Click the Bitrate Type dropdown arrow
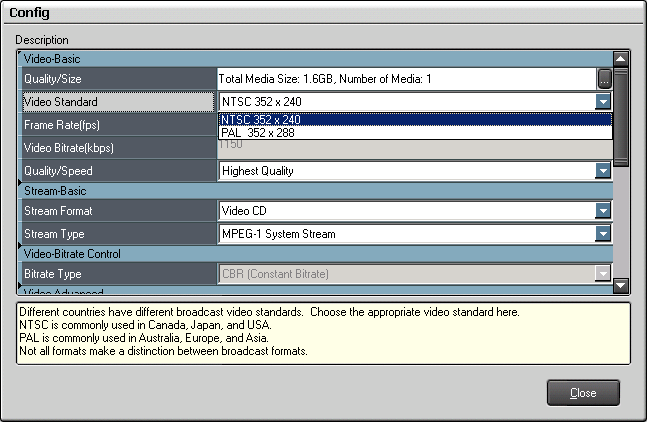647x422 pixels. (x=603, y=274)
